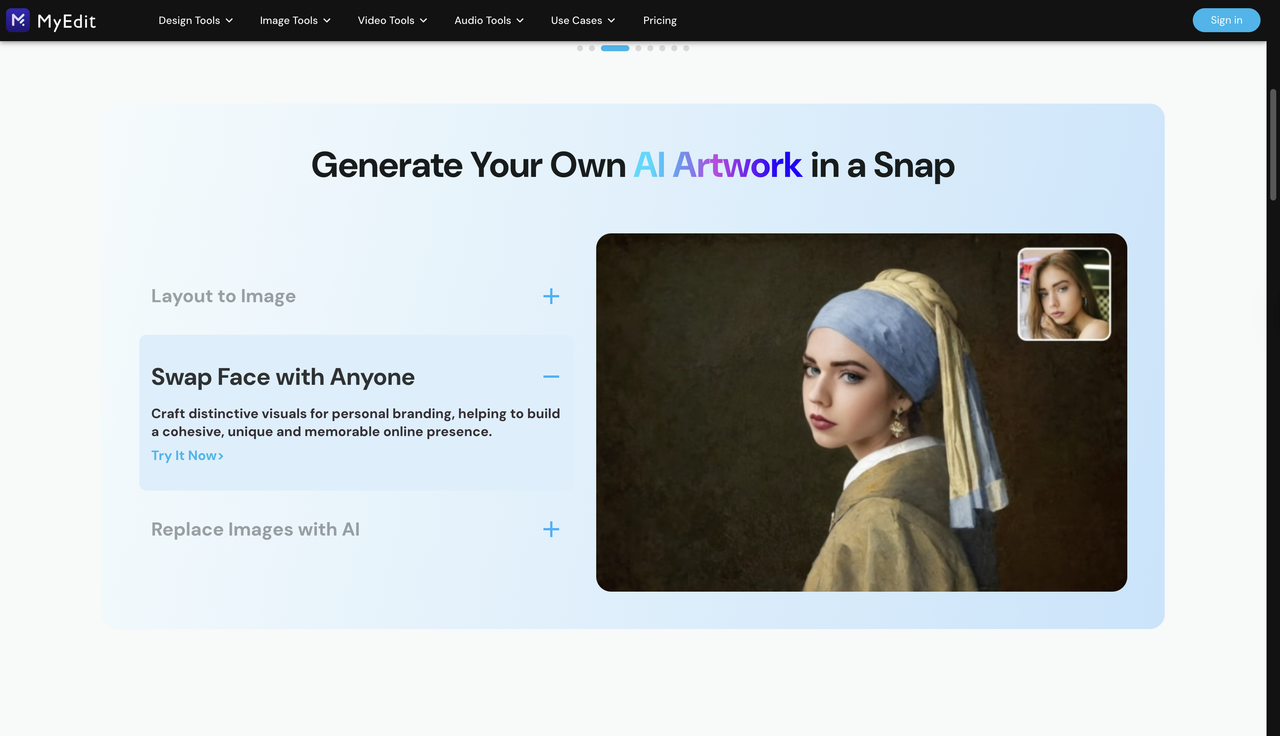This screenshot has height=736, width=1280.
Task: Click the page's vertical scrollbar thumb
Action: coord(1273,145)
